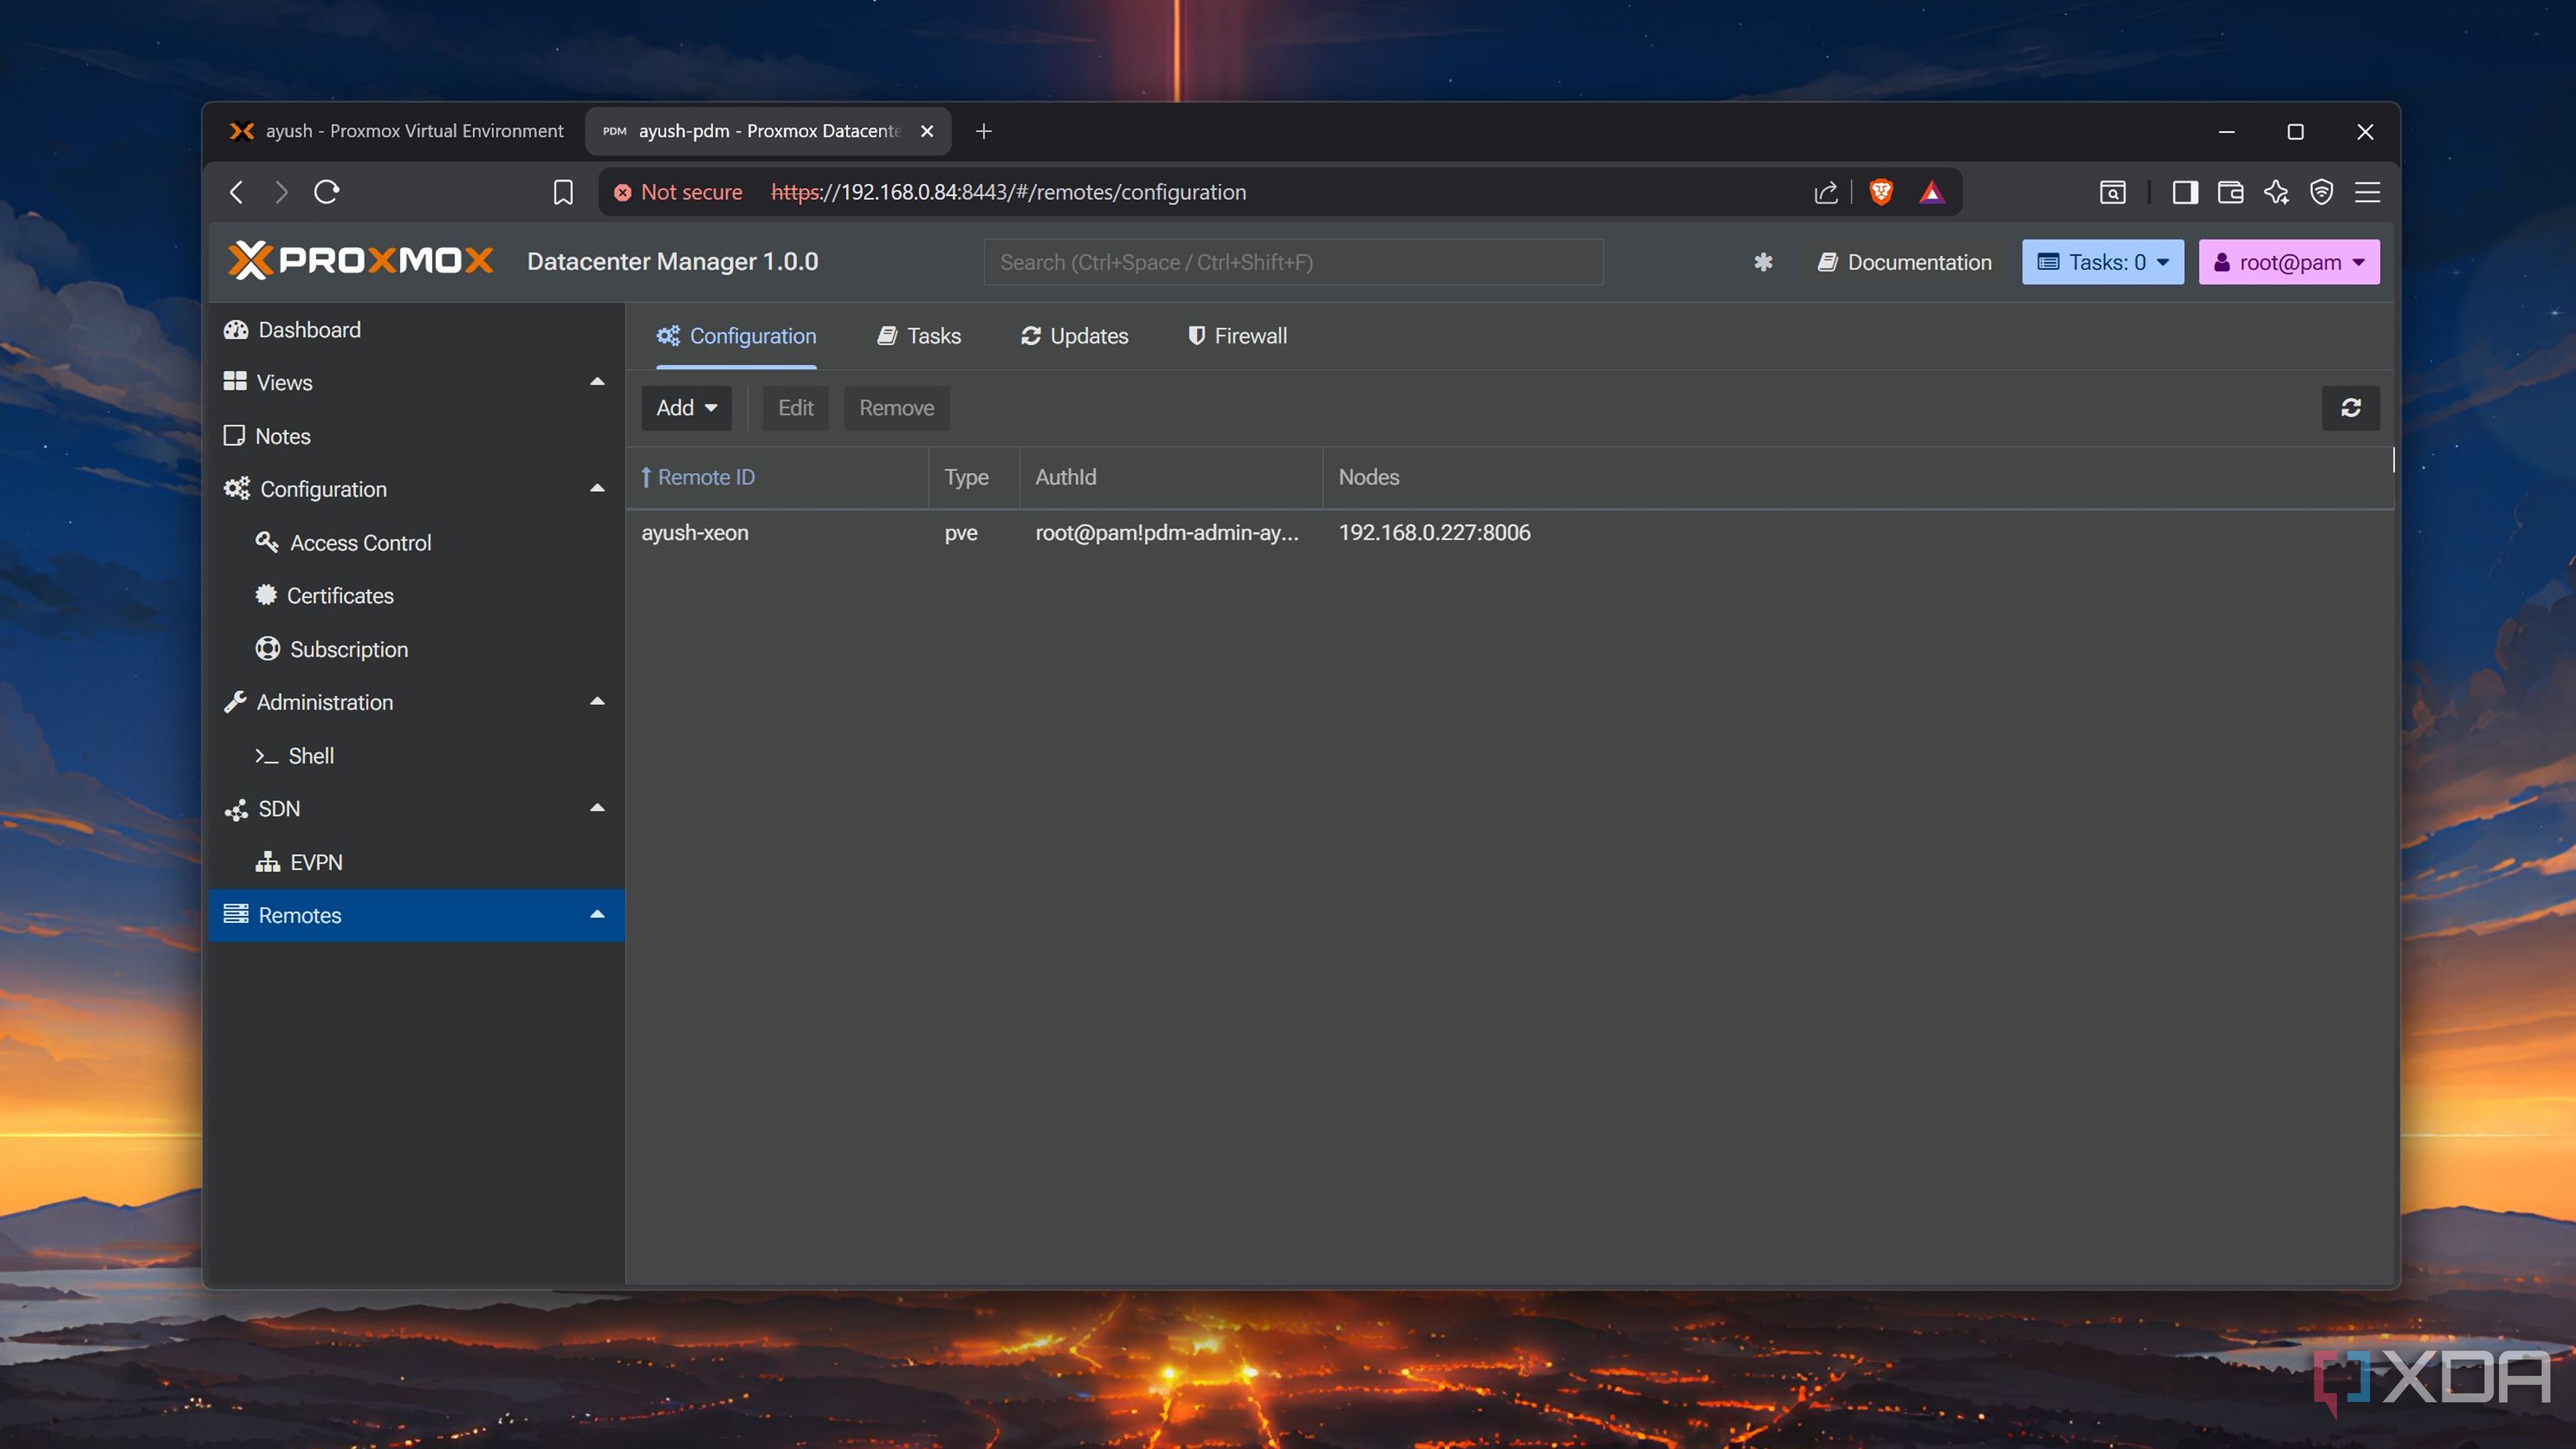Click the browser bookmark icon

point(563,192)
